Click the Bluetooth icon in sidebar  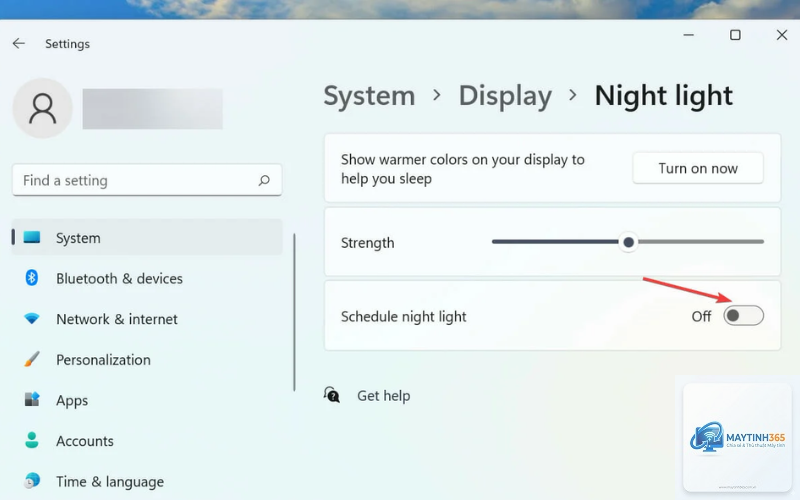click(32, 278)
